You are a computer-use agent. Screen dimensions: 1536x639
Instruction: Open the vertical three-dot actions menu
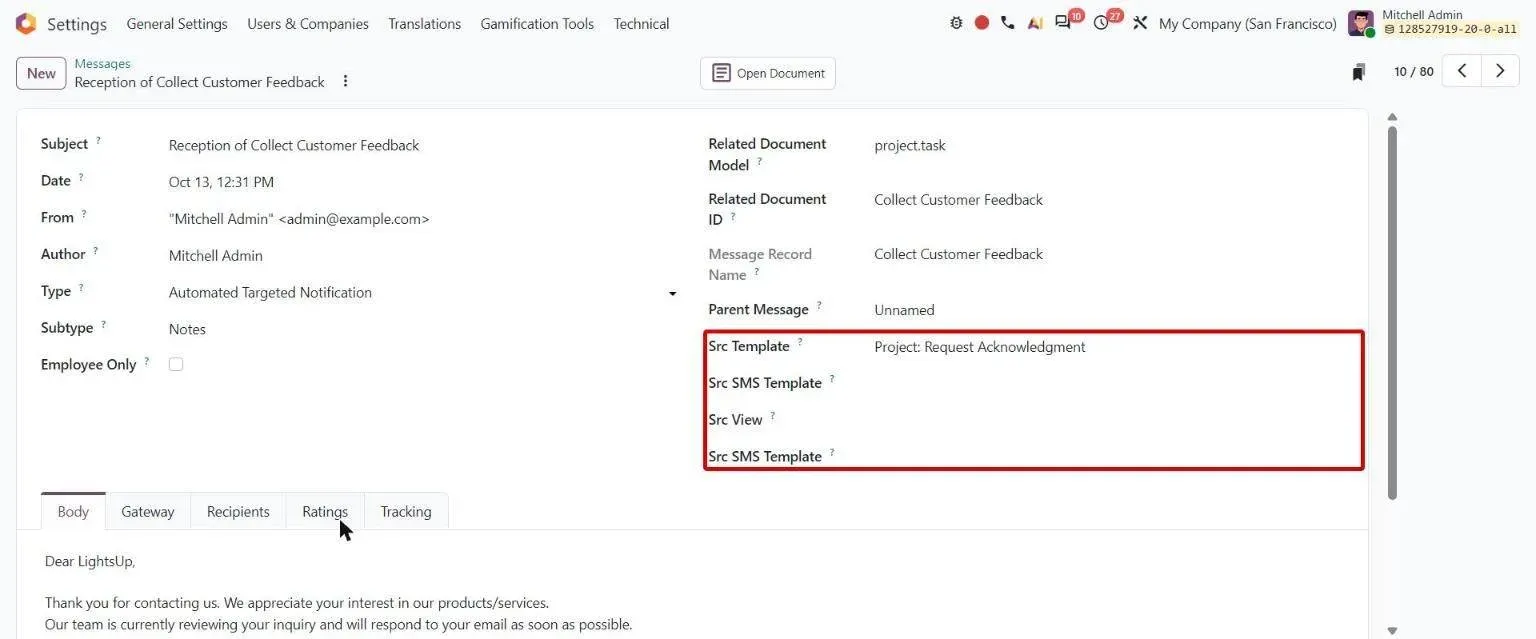coord(345,81)
